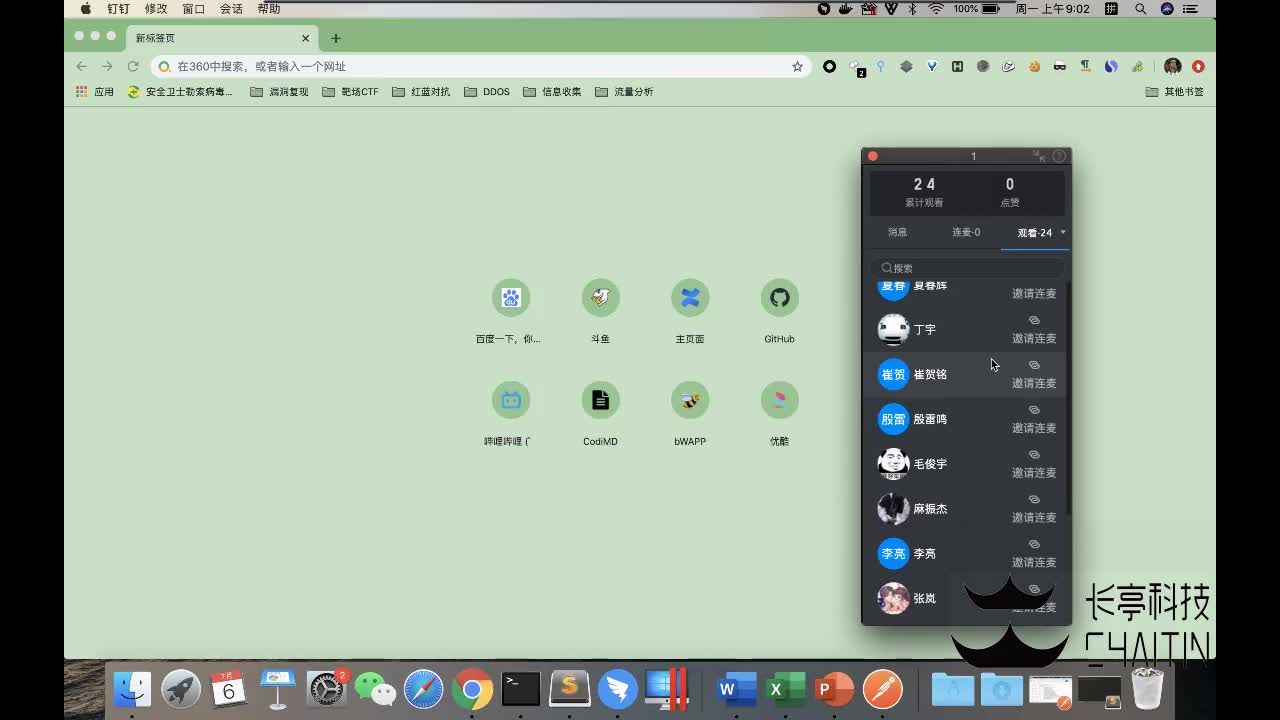Invite 殷雷鸣 to 连麦
This screenshot has height=720, width=1280.
tap(1034, 428)
